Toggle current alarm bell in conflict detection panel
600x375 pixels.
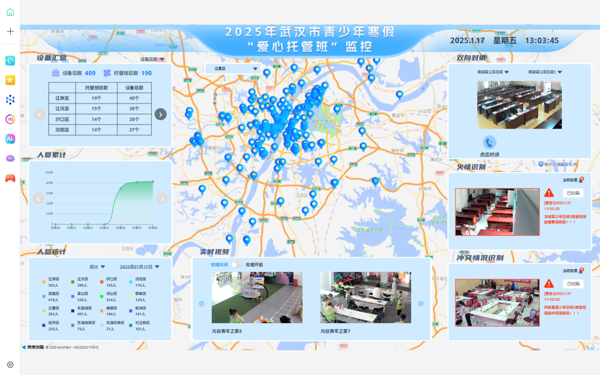coord(582,271)
